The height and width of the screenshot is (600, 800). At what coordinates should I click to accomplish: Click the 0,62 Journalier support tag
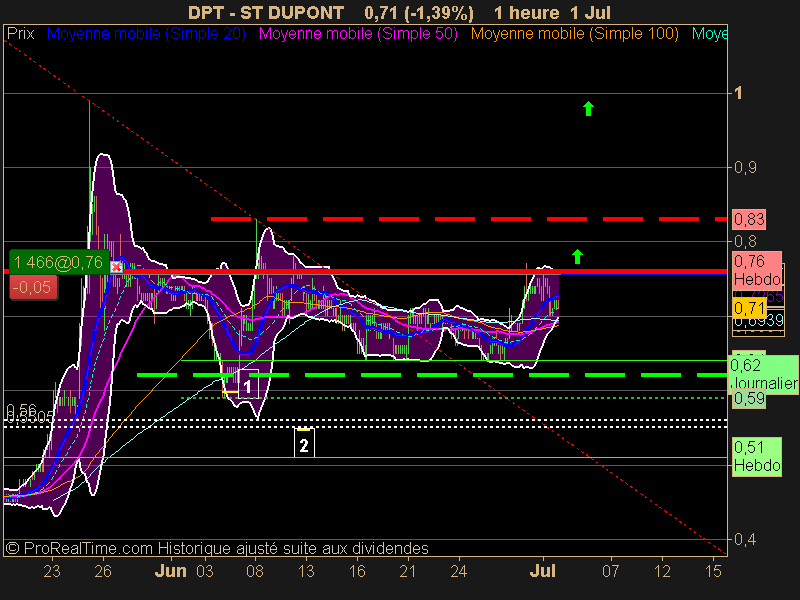point(764,374)
